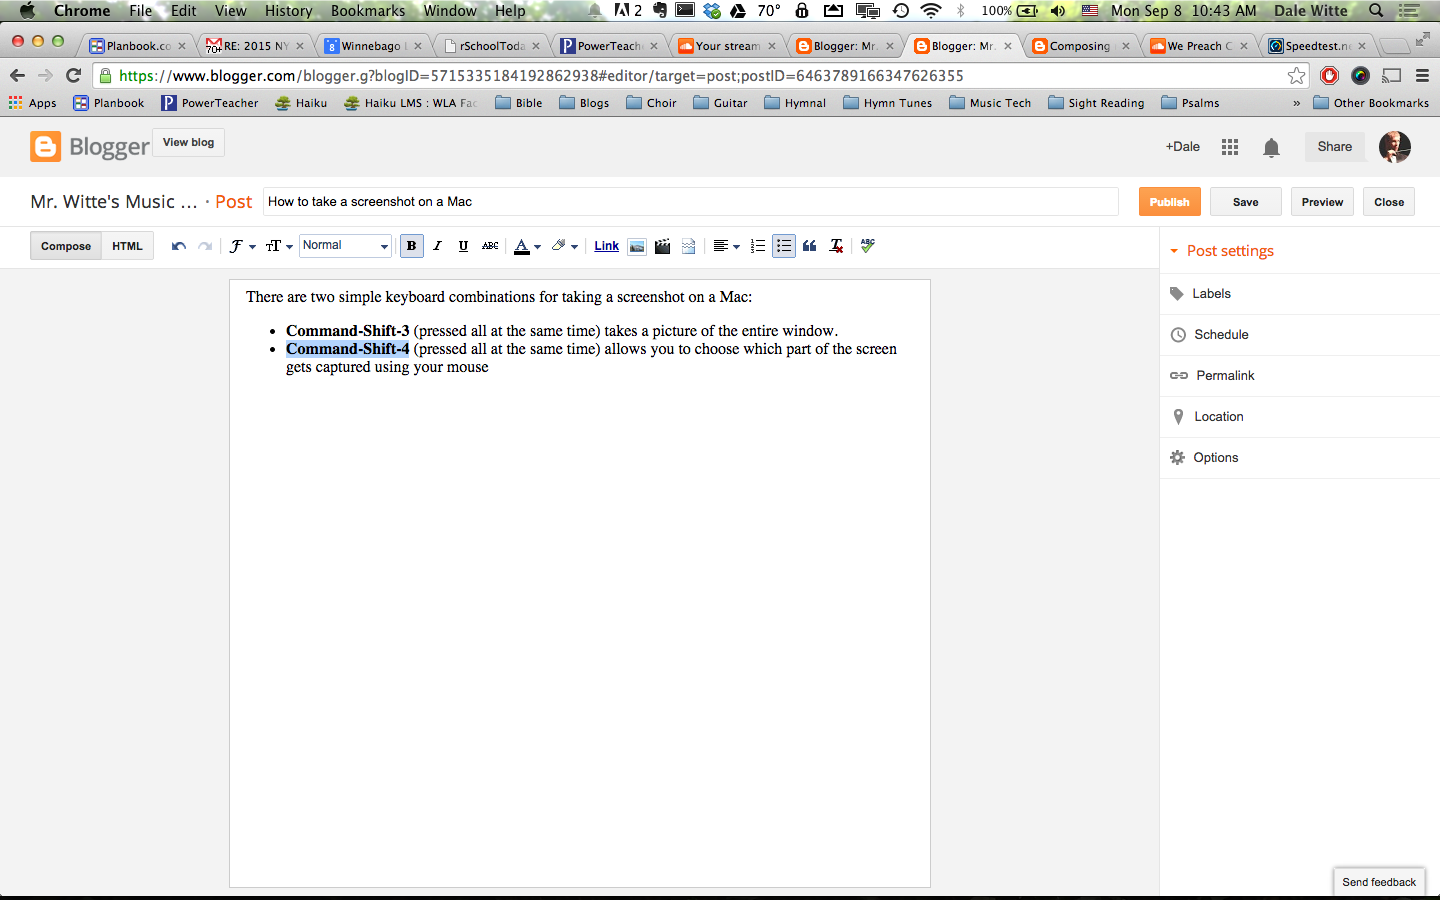Create a numbered list

point(758,246)
